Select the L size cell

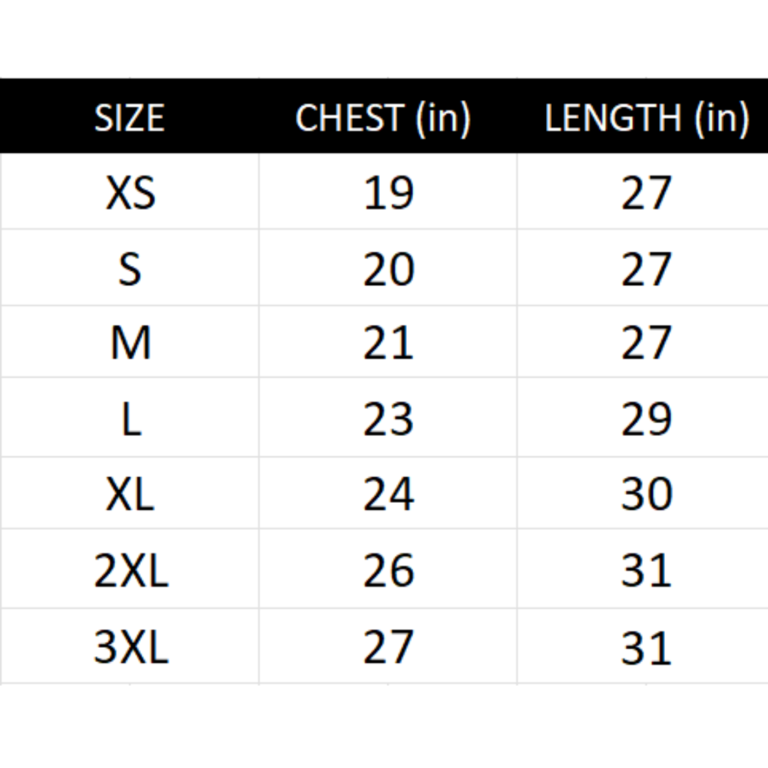[x=130, y=419]
